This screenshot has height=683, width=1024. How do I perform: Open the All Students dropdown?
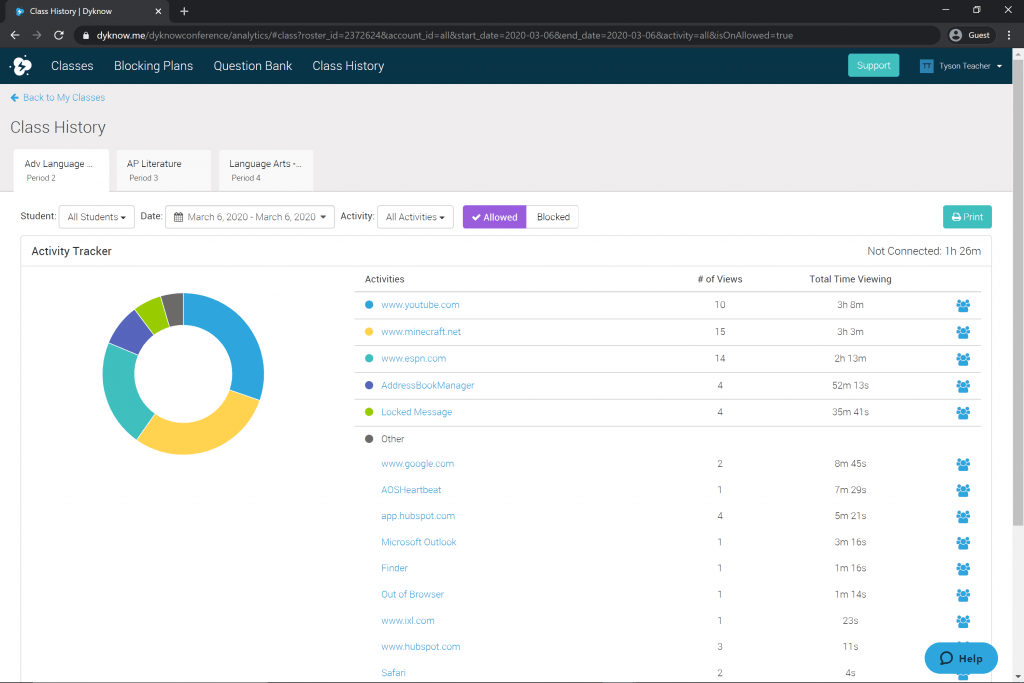[96, 216]
